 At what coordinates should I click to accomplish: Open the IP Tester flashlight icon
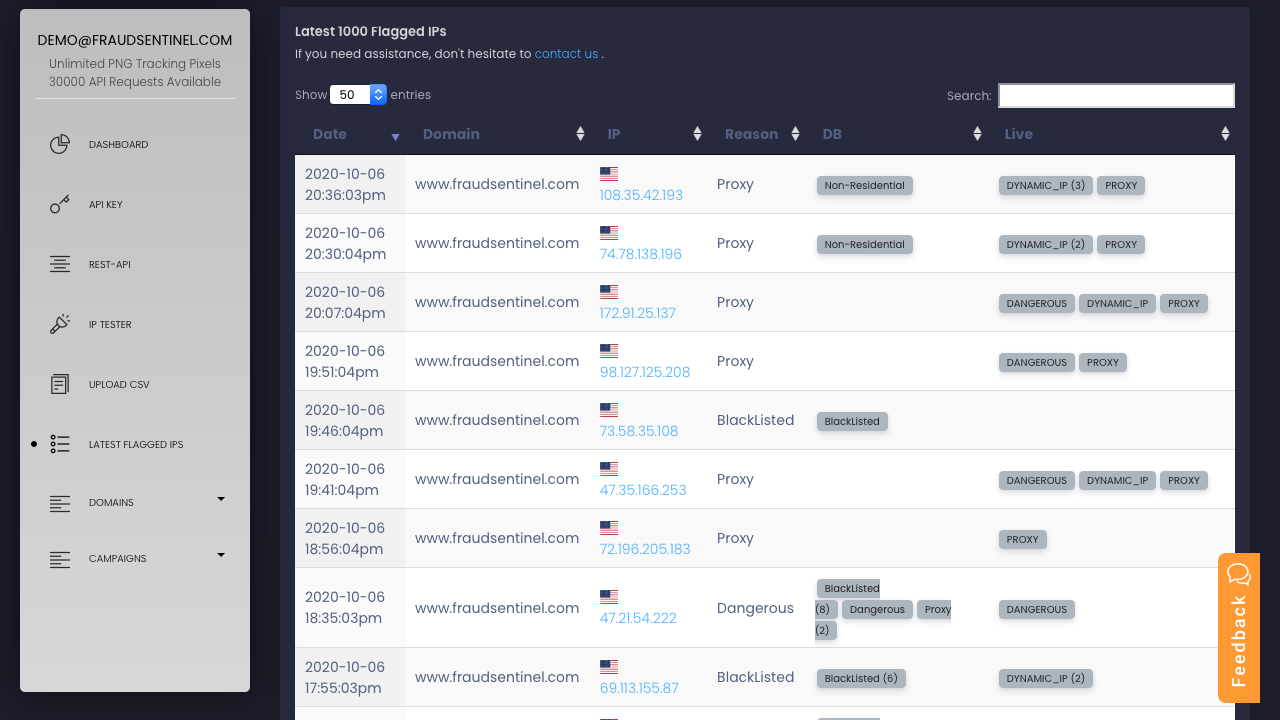coord(60,324)
